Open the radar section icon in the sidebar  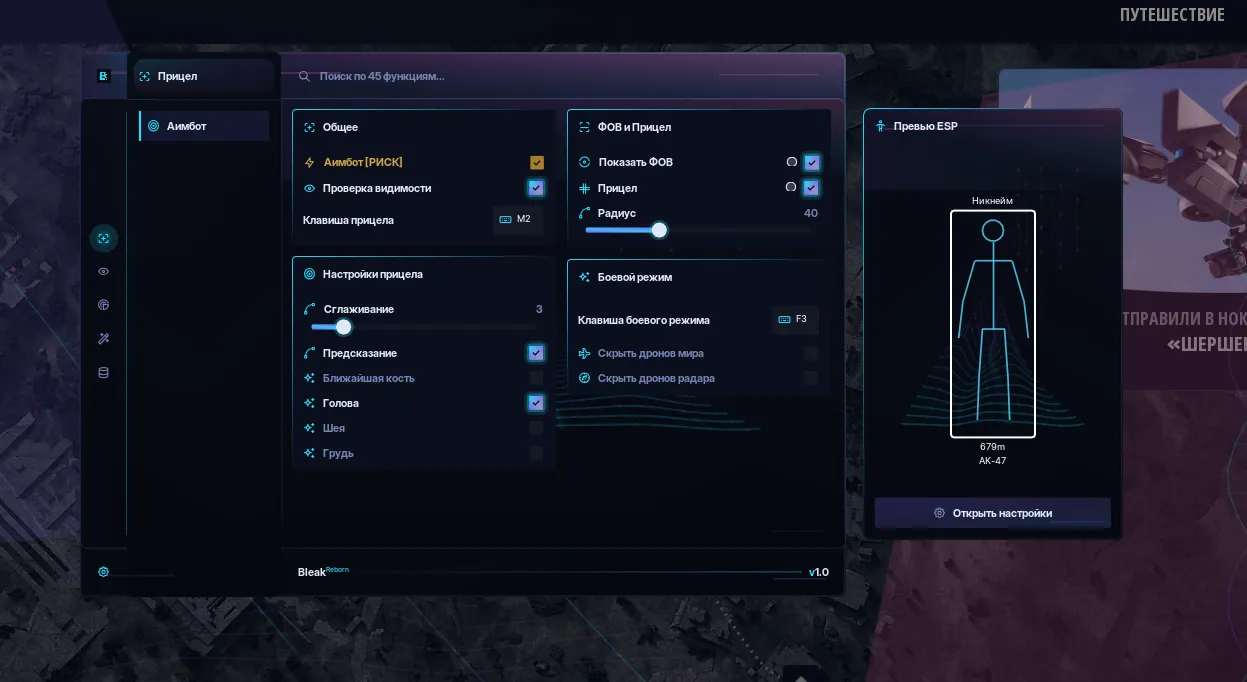(103, 305)
